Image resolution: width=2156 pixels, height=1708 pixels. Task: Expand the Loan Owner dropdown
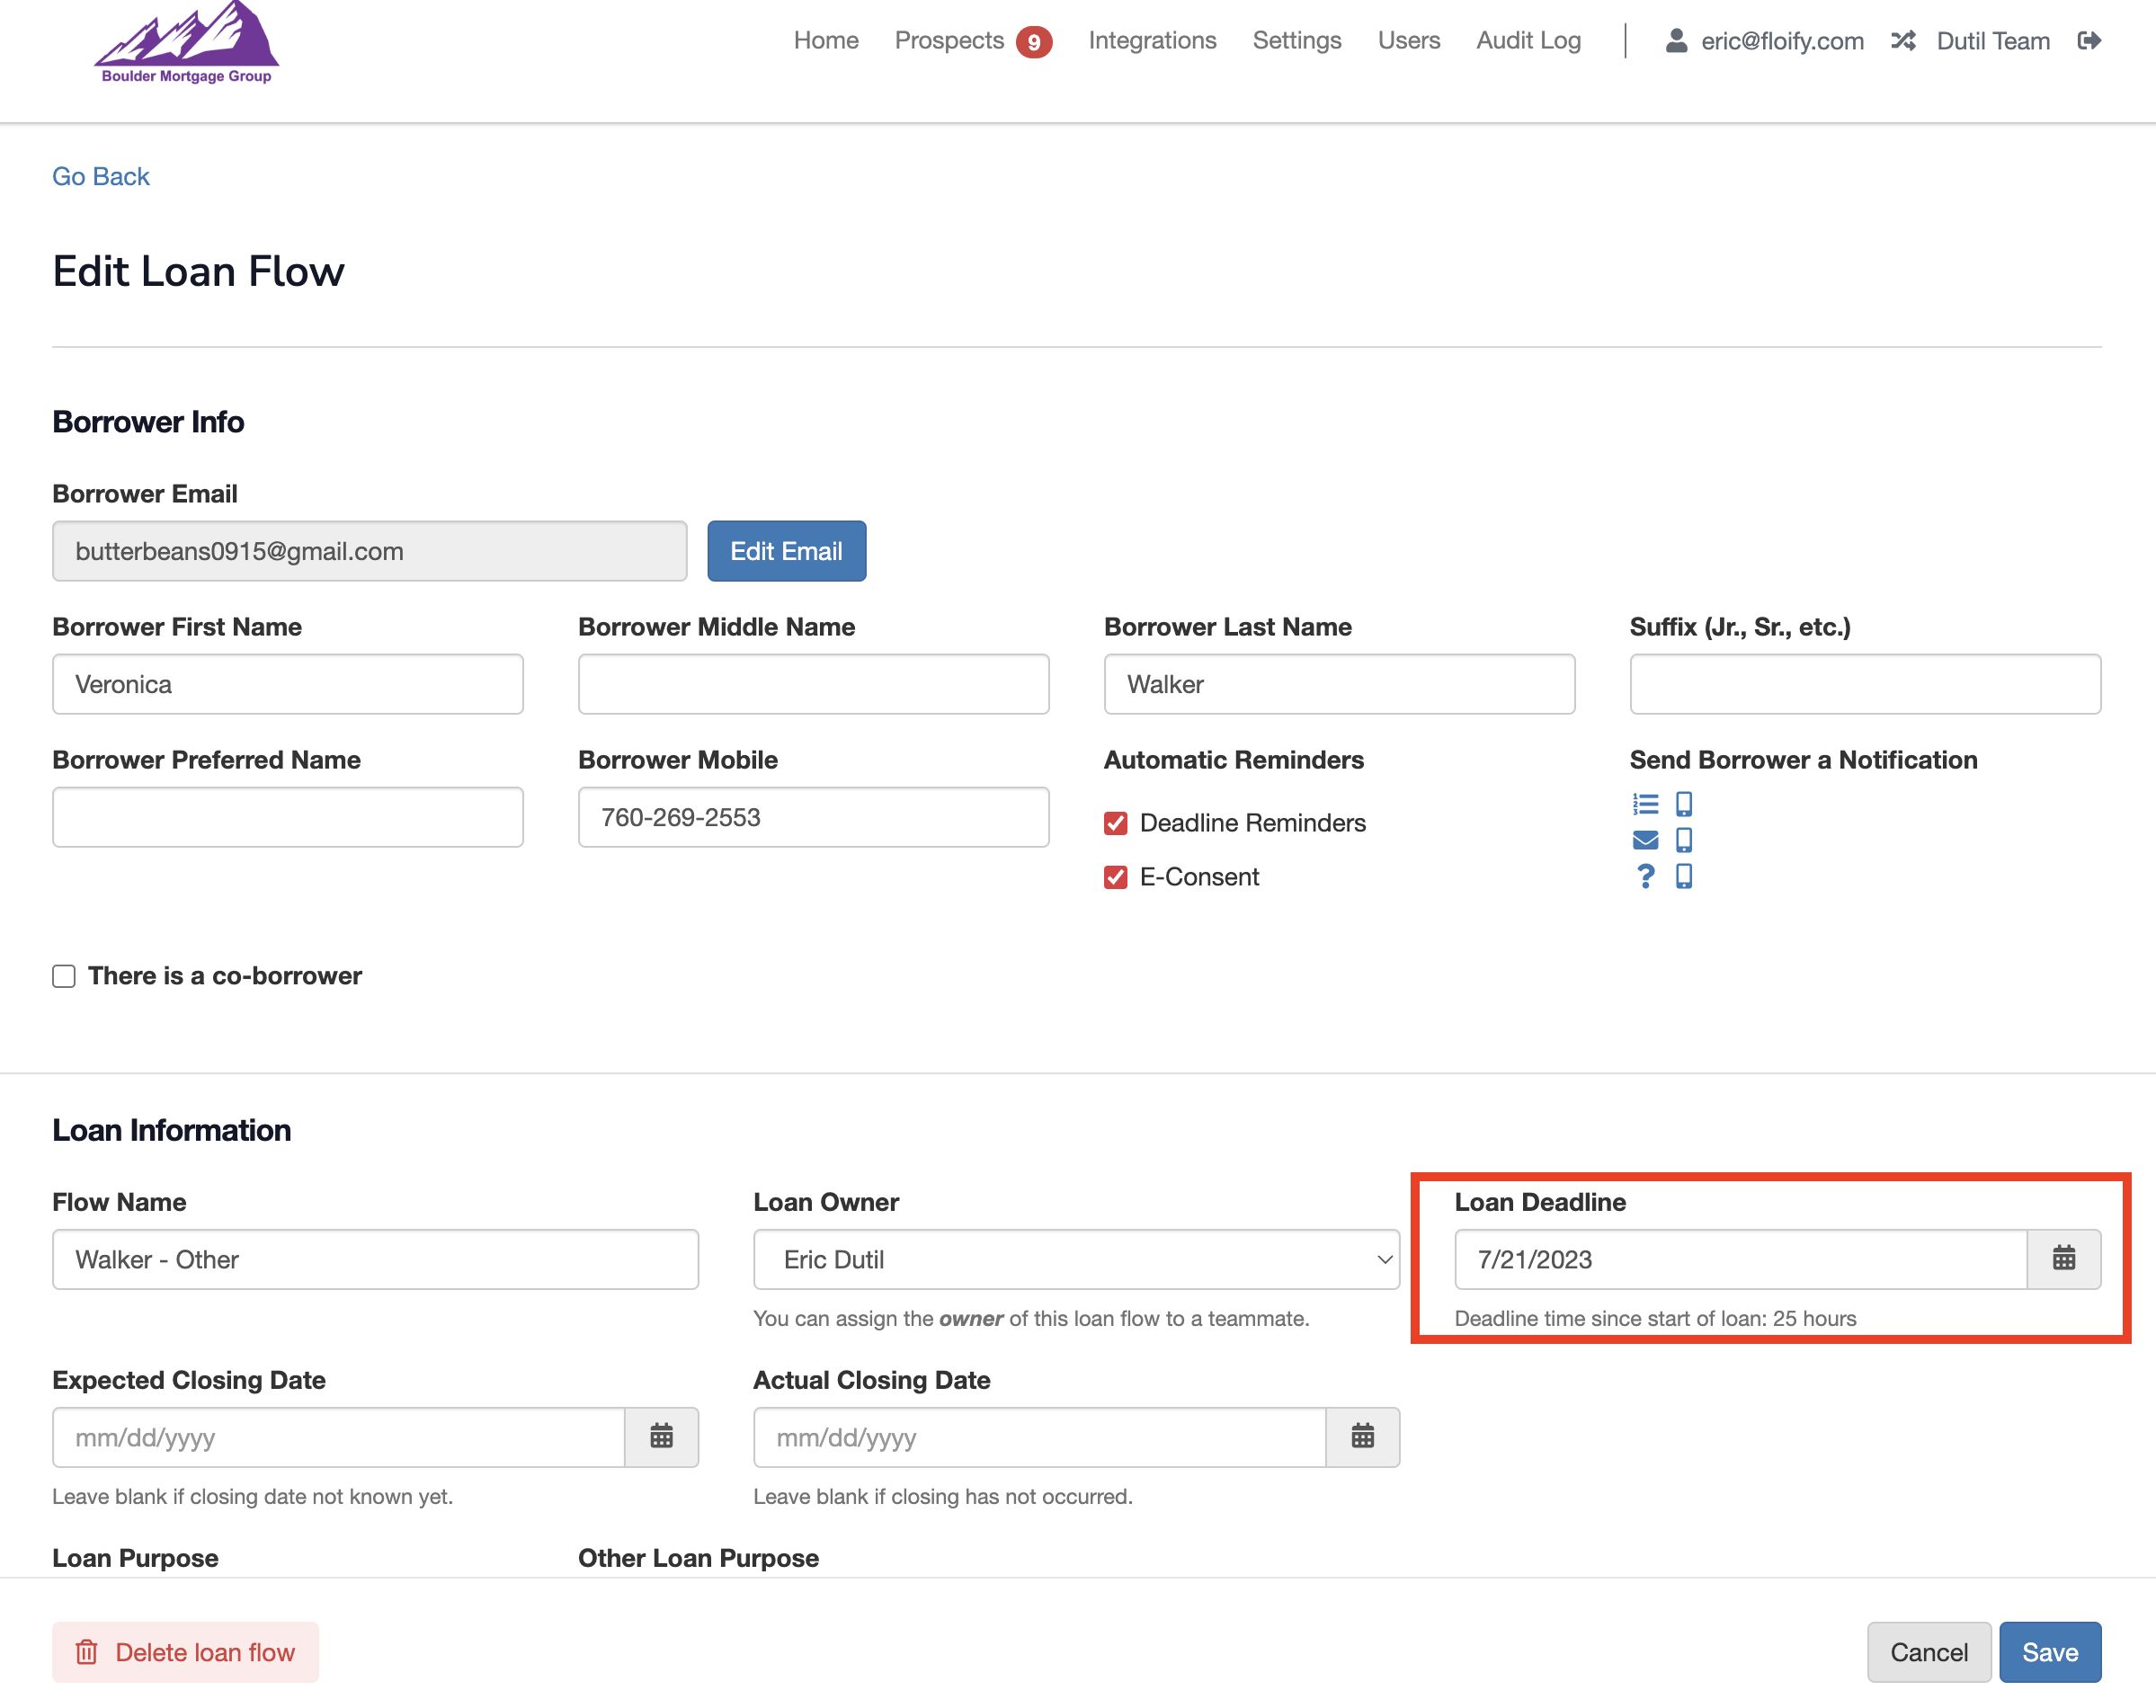pyautogui.click(x=1075, y=1259)
